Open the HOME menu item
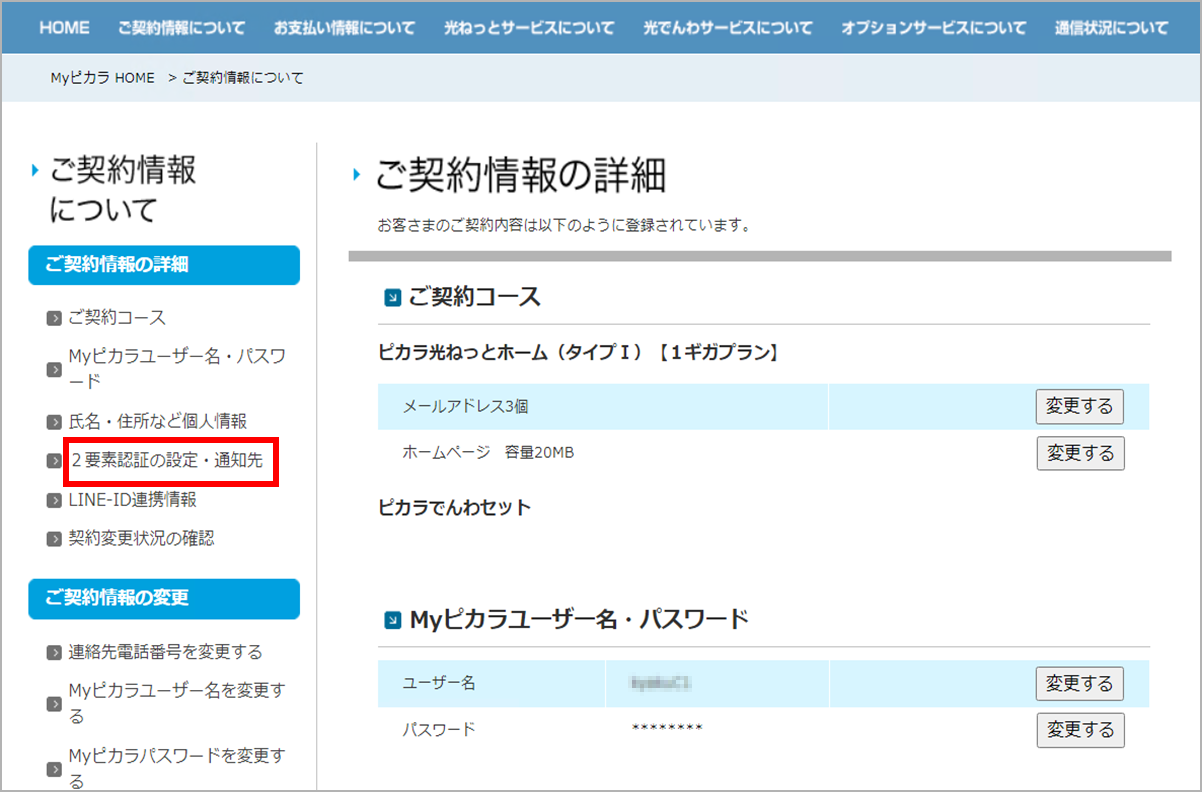The image size is (1202, 792). point(64,28)
